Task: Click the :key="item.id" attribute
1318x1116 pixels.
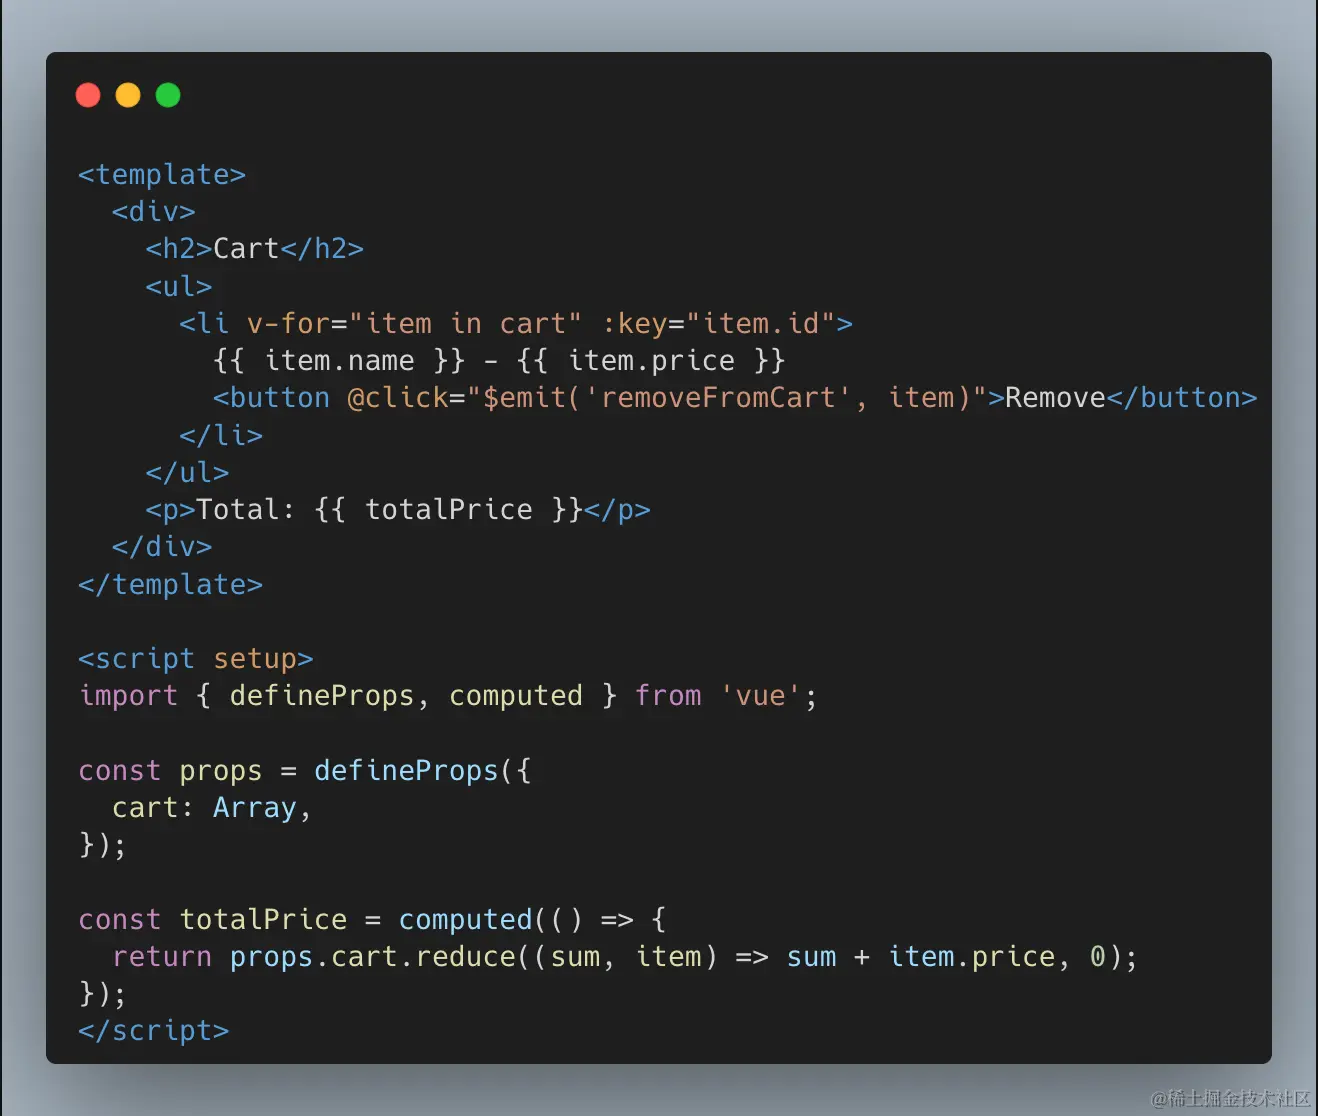Action: tap(719, 324)
